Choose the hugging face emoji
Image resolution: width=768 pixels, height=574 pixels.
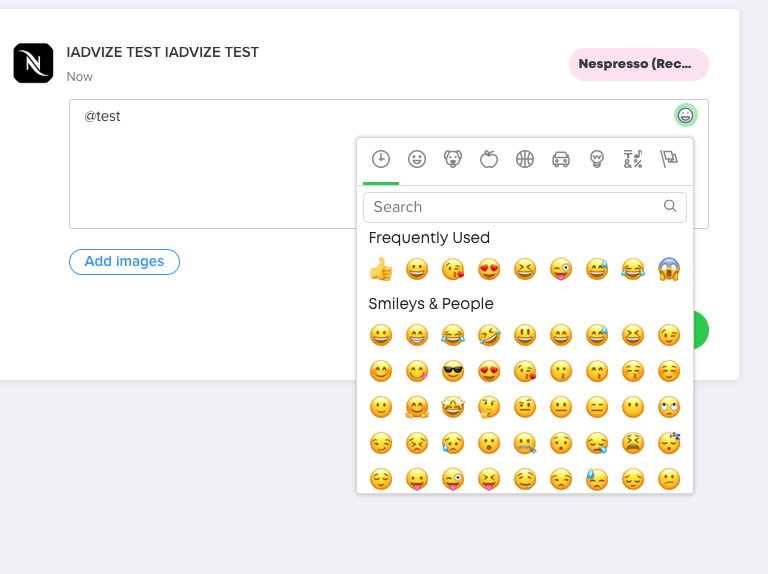click(x=417, y=407)
